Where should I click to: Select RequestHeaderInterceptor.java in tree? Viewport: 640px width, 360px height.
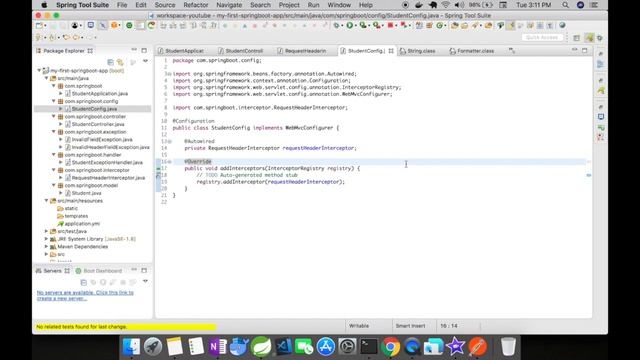point(108,178)
